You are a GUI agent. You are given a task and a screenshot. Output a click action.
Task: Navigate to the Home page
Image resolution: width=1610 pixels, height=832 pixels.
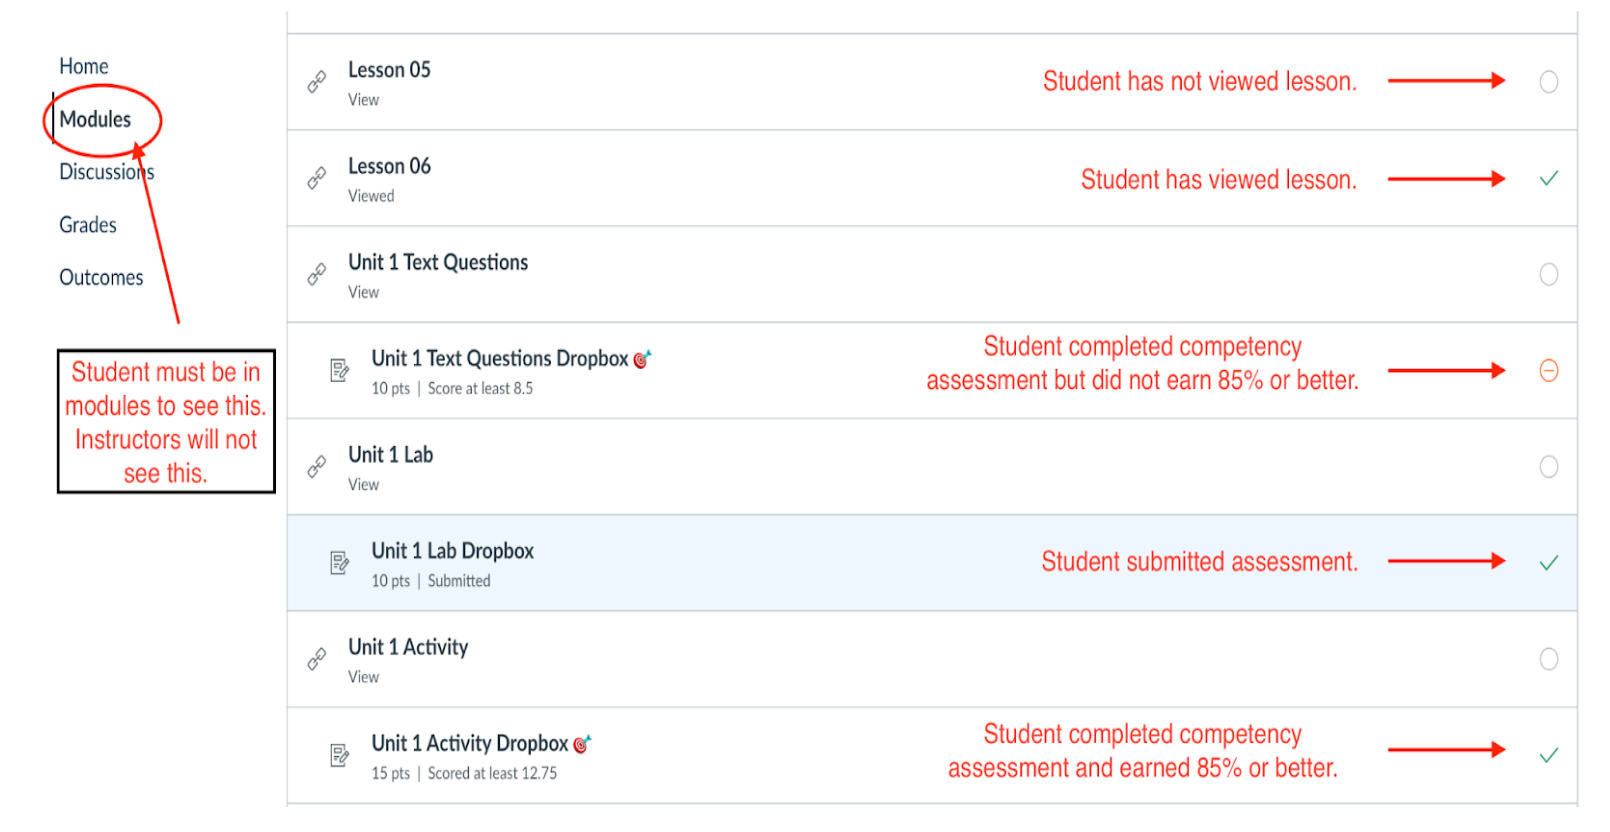(x=84, y=67)
